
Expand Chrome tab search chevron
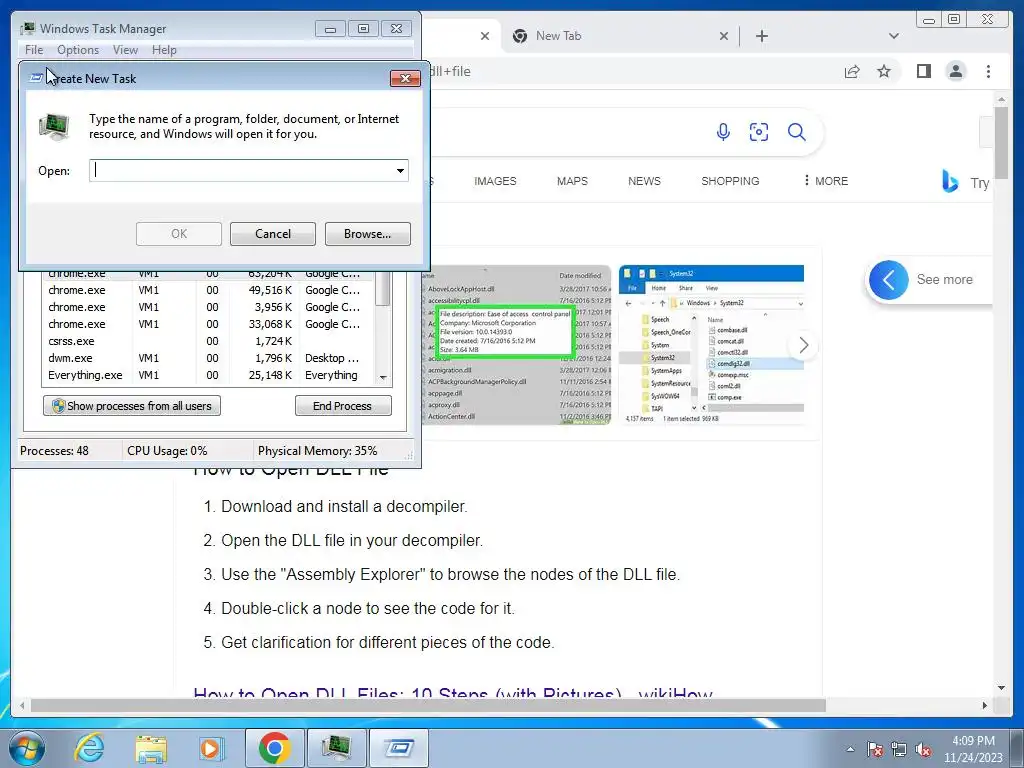tap(894, 36)
